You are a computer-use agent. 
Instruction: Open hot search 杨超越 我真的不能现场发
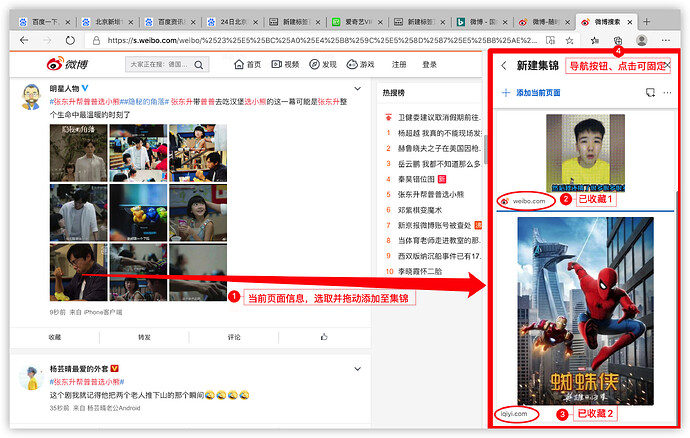pos(440,133)
